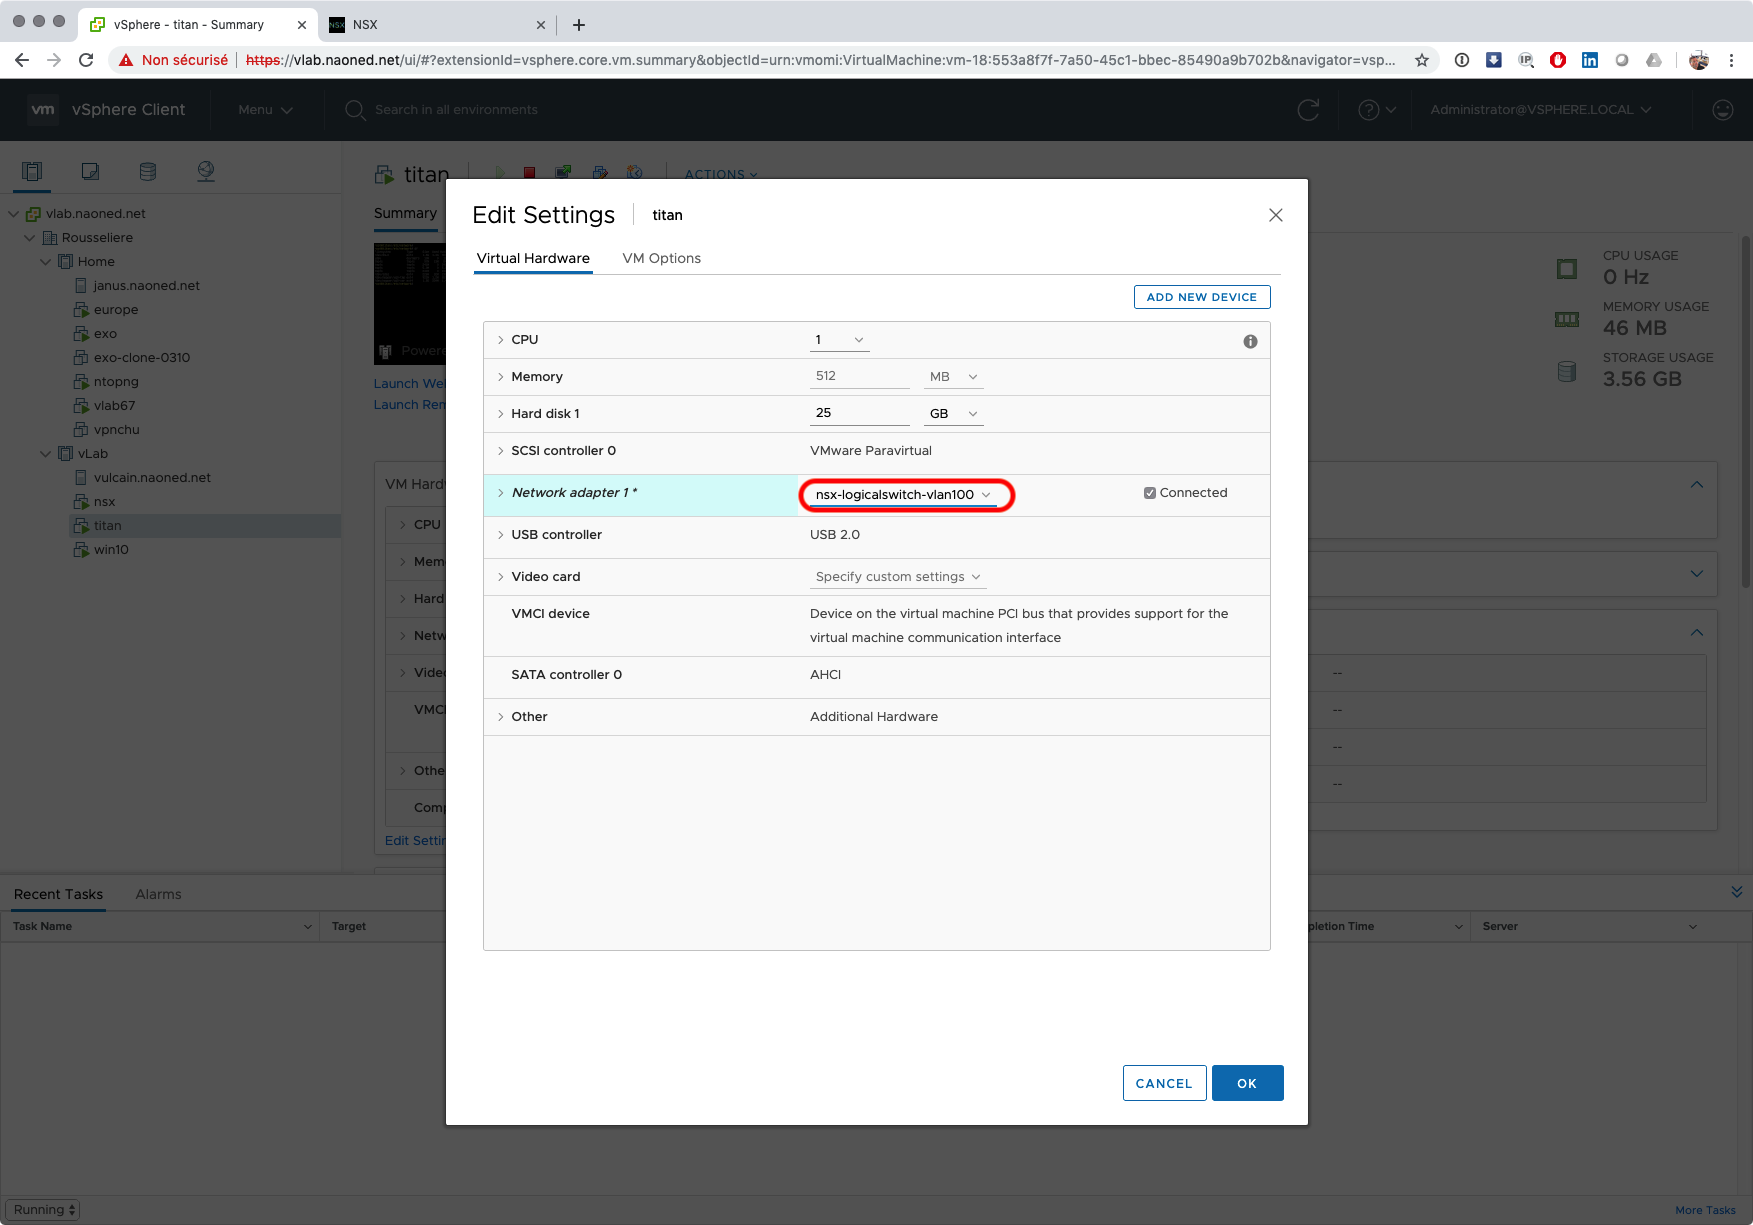Screen dimensions: 1753x1225
Task: Open a new browser tab
Action: pos(579,25)
